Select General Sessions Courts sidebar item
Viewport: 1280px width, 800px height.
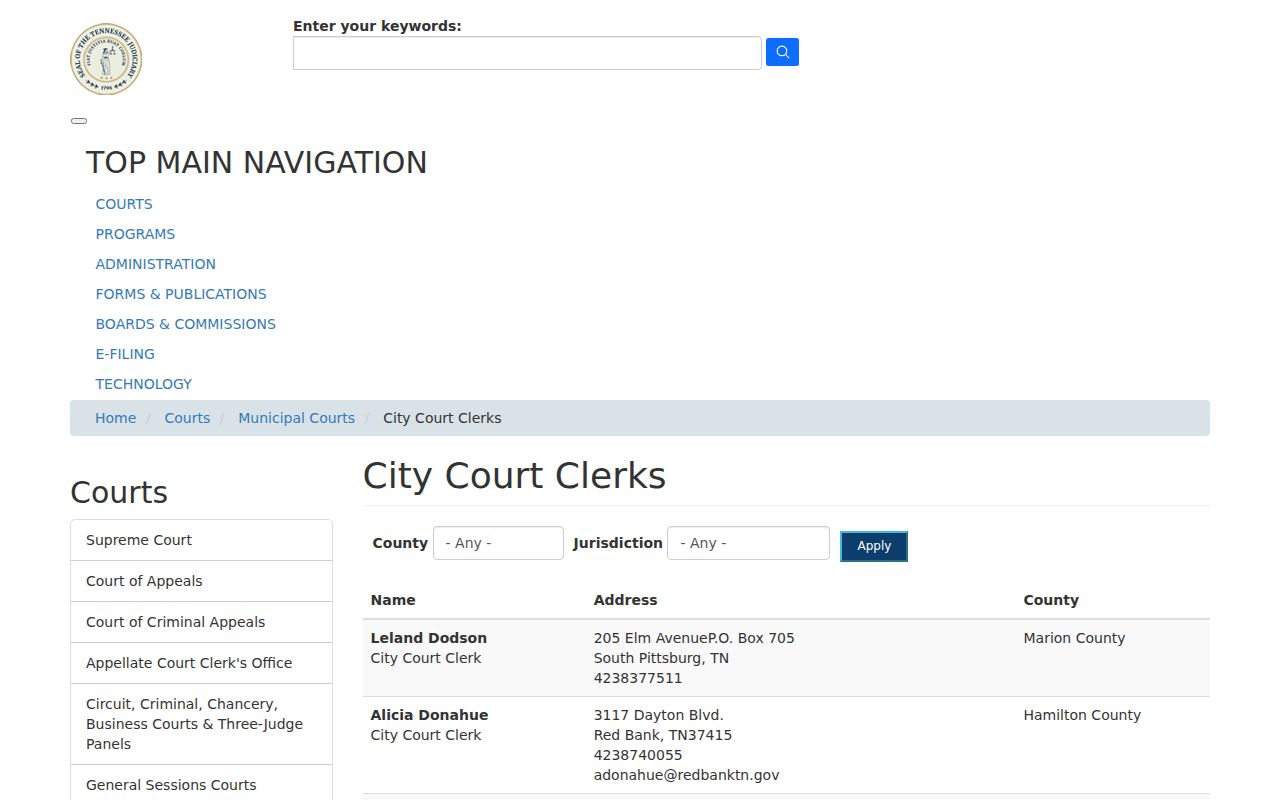201,785
